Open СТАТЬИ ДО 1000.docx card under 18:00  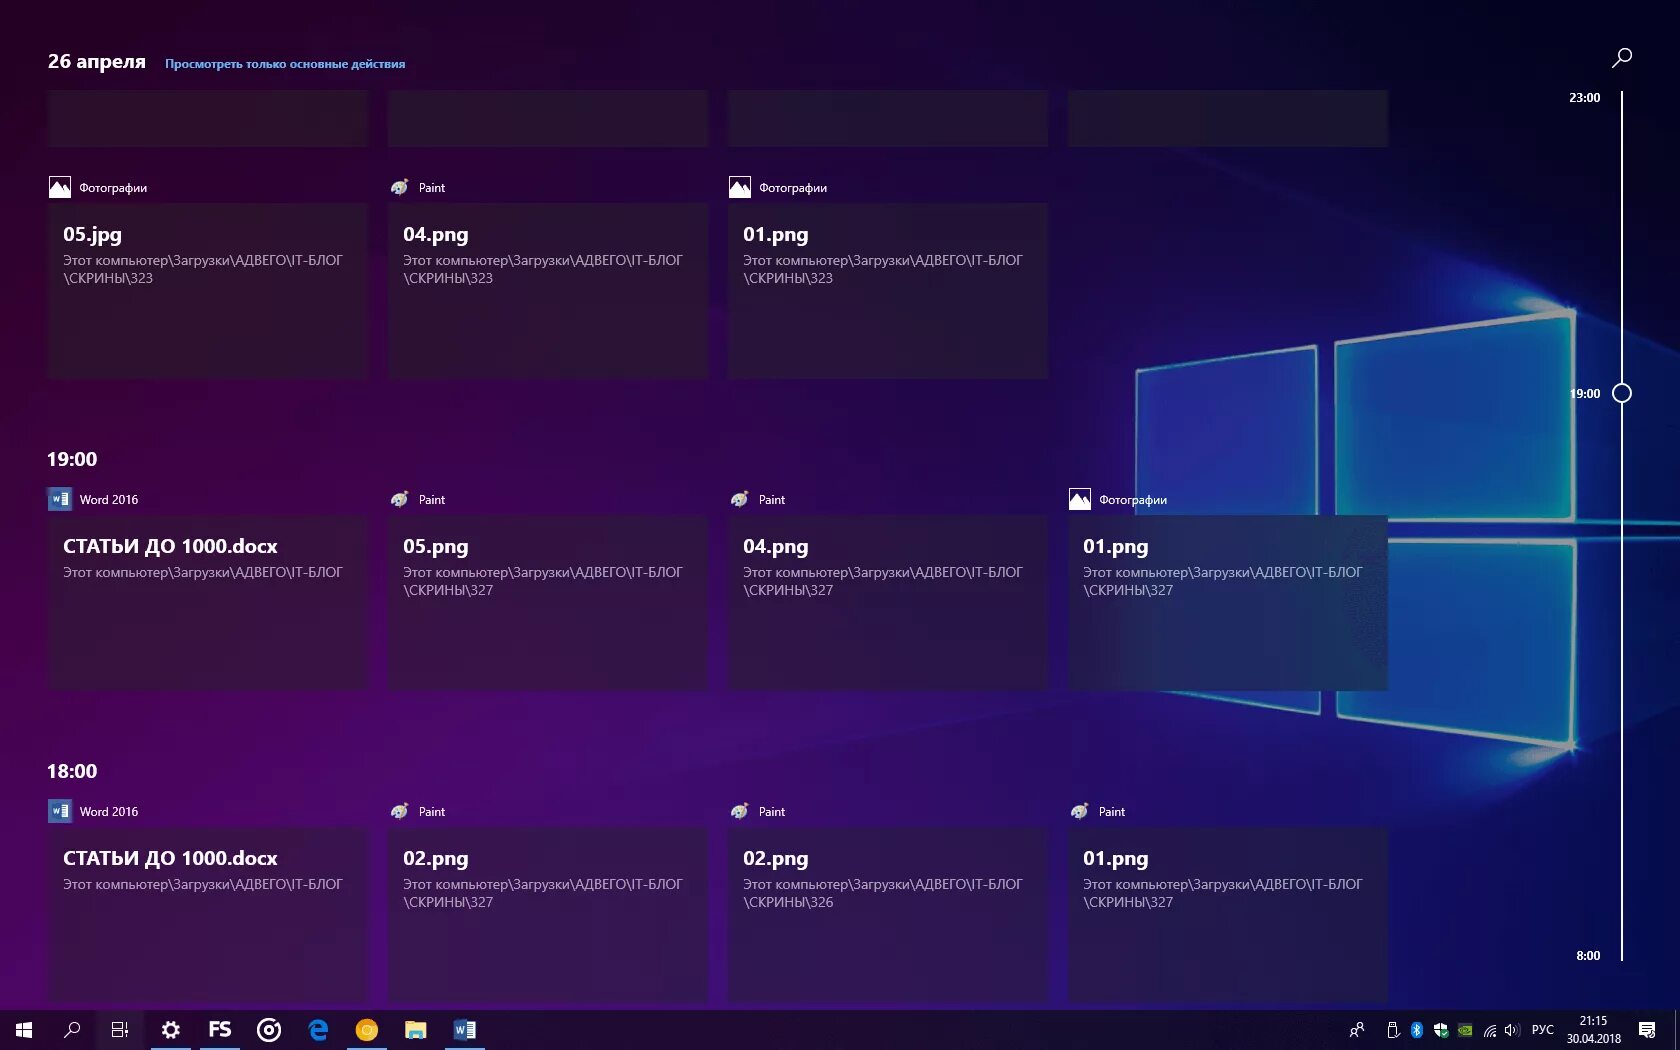[x=208, y=914]
